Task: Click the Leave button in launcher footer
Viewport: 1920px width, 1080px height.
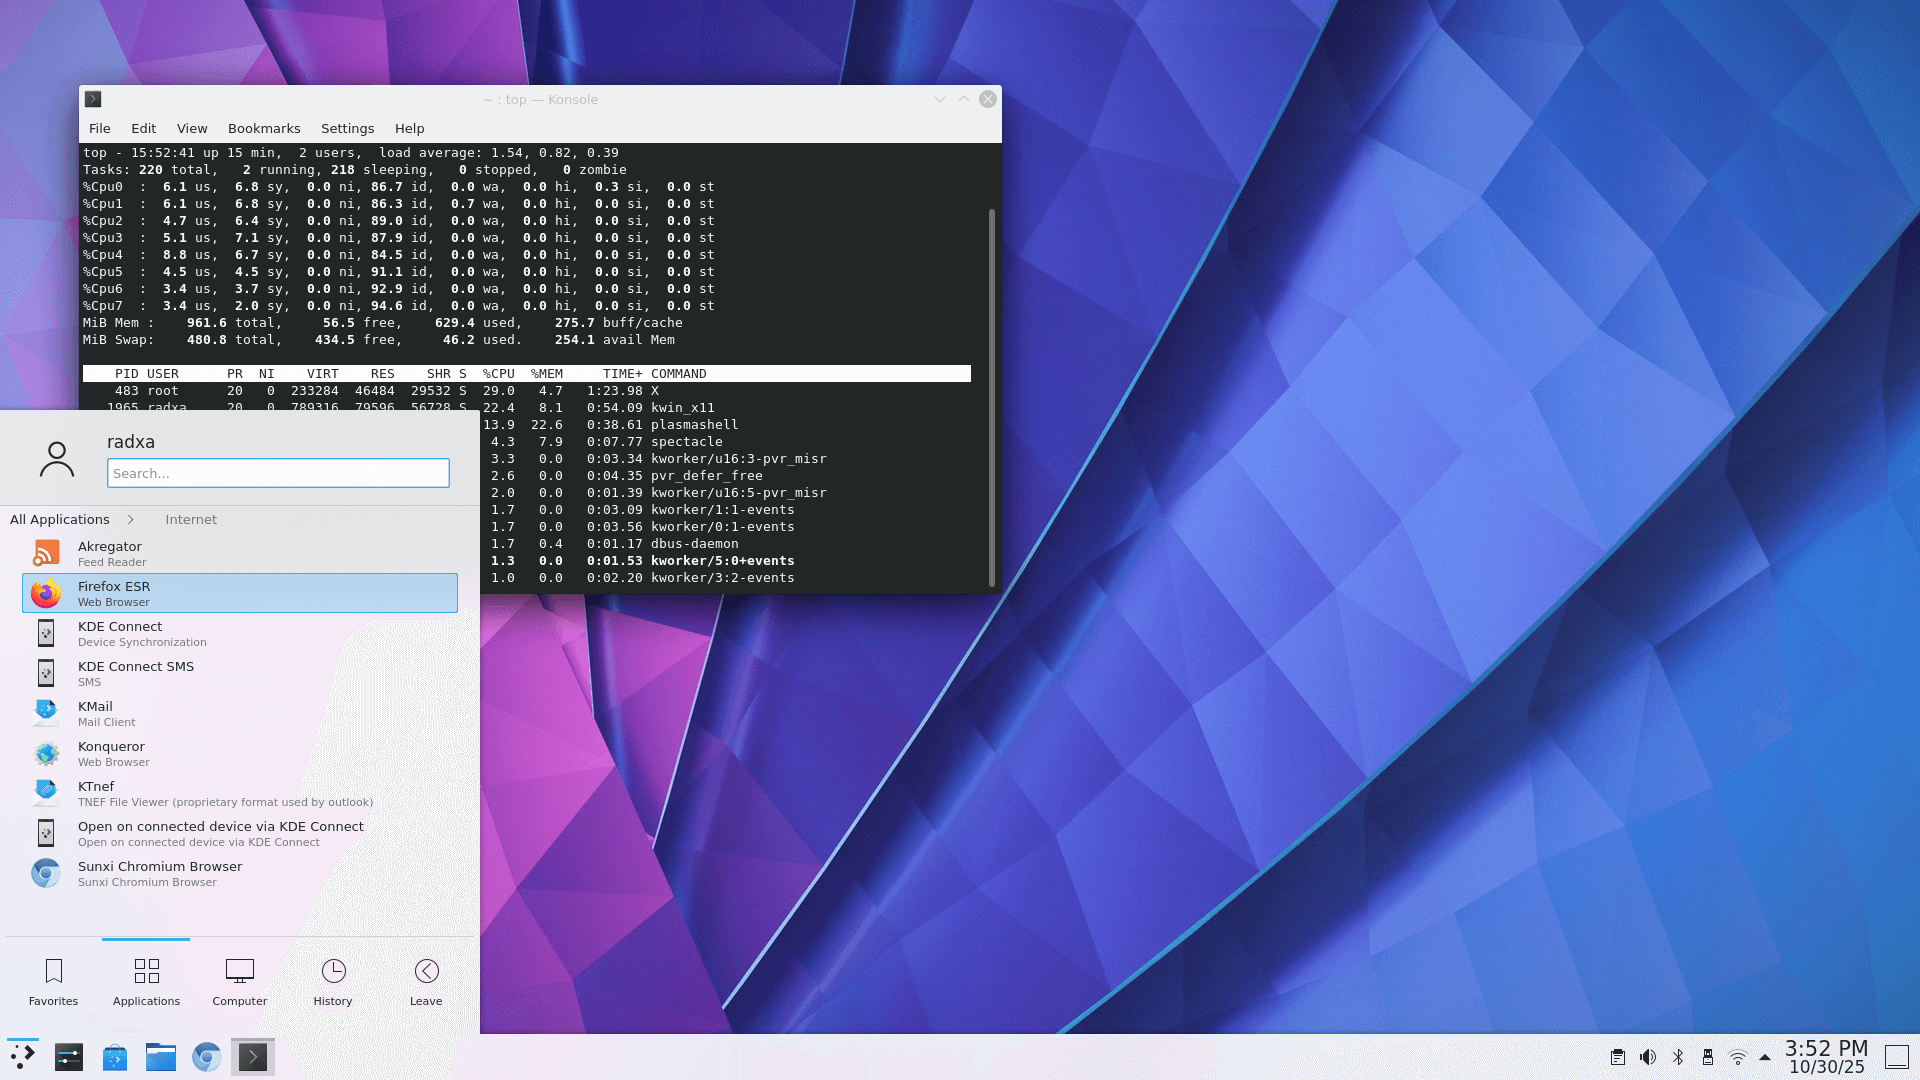Action: point(425,980)
